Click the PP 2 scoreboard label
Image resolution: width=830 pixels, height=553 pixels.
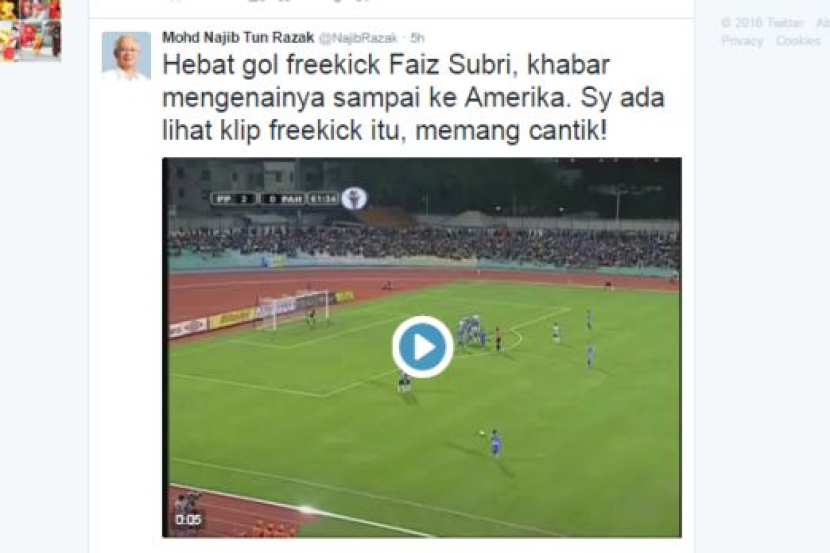[233, 199]
